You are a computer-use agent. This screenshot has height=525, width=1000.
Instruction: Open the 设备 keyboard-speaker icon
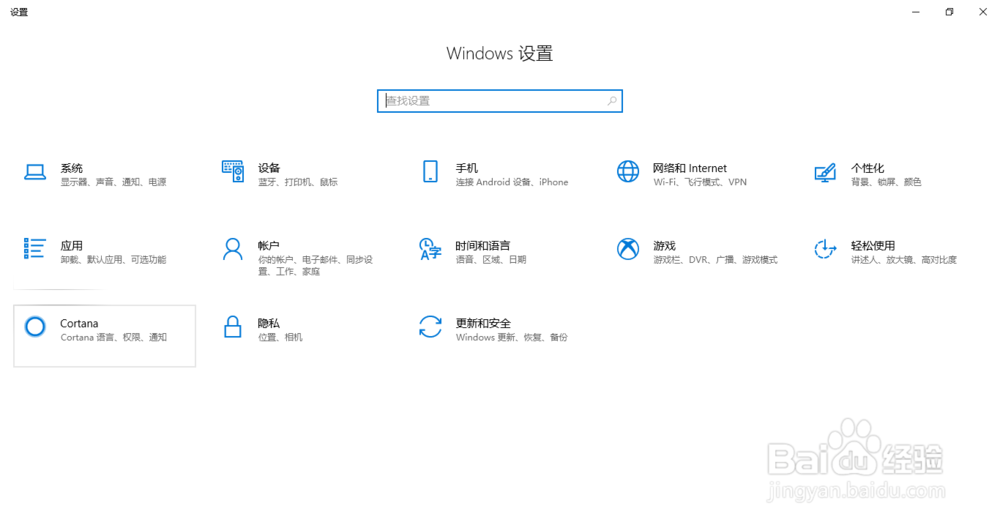(233, 172)
